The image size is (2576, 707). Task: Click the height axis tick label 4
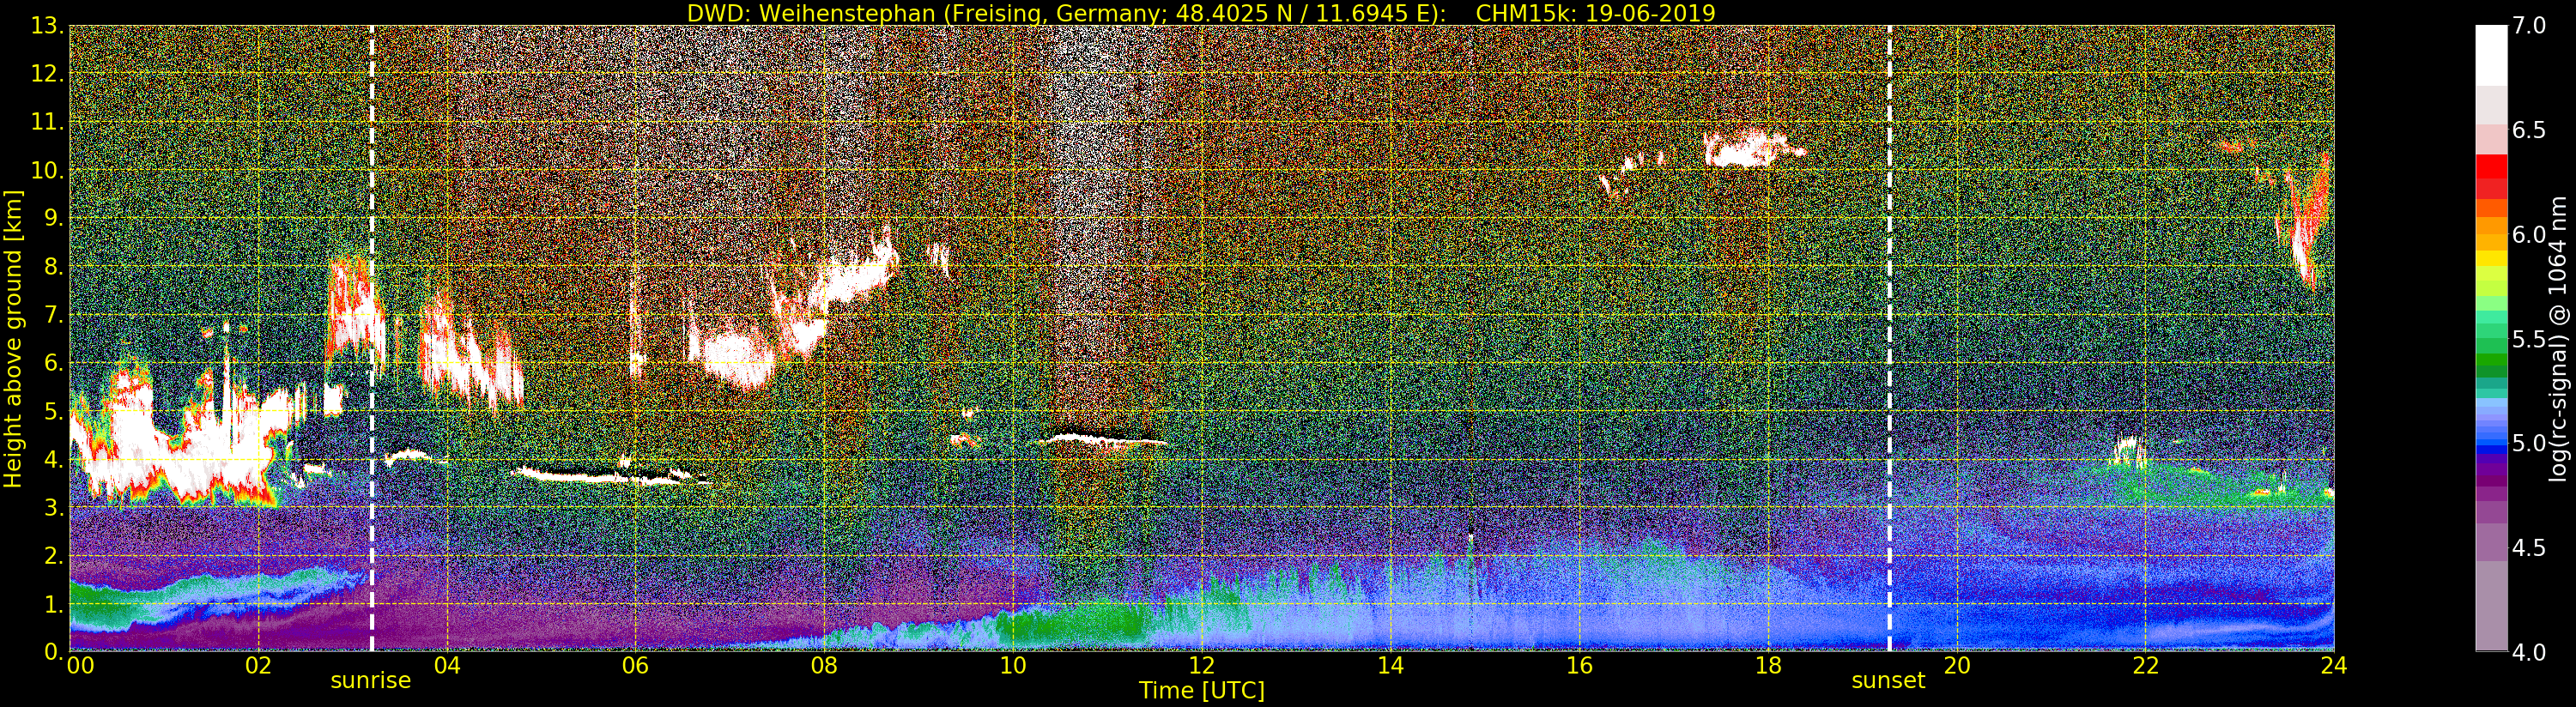click(x=53, y=459)
